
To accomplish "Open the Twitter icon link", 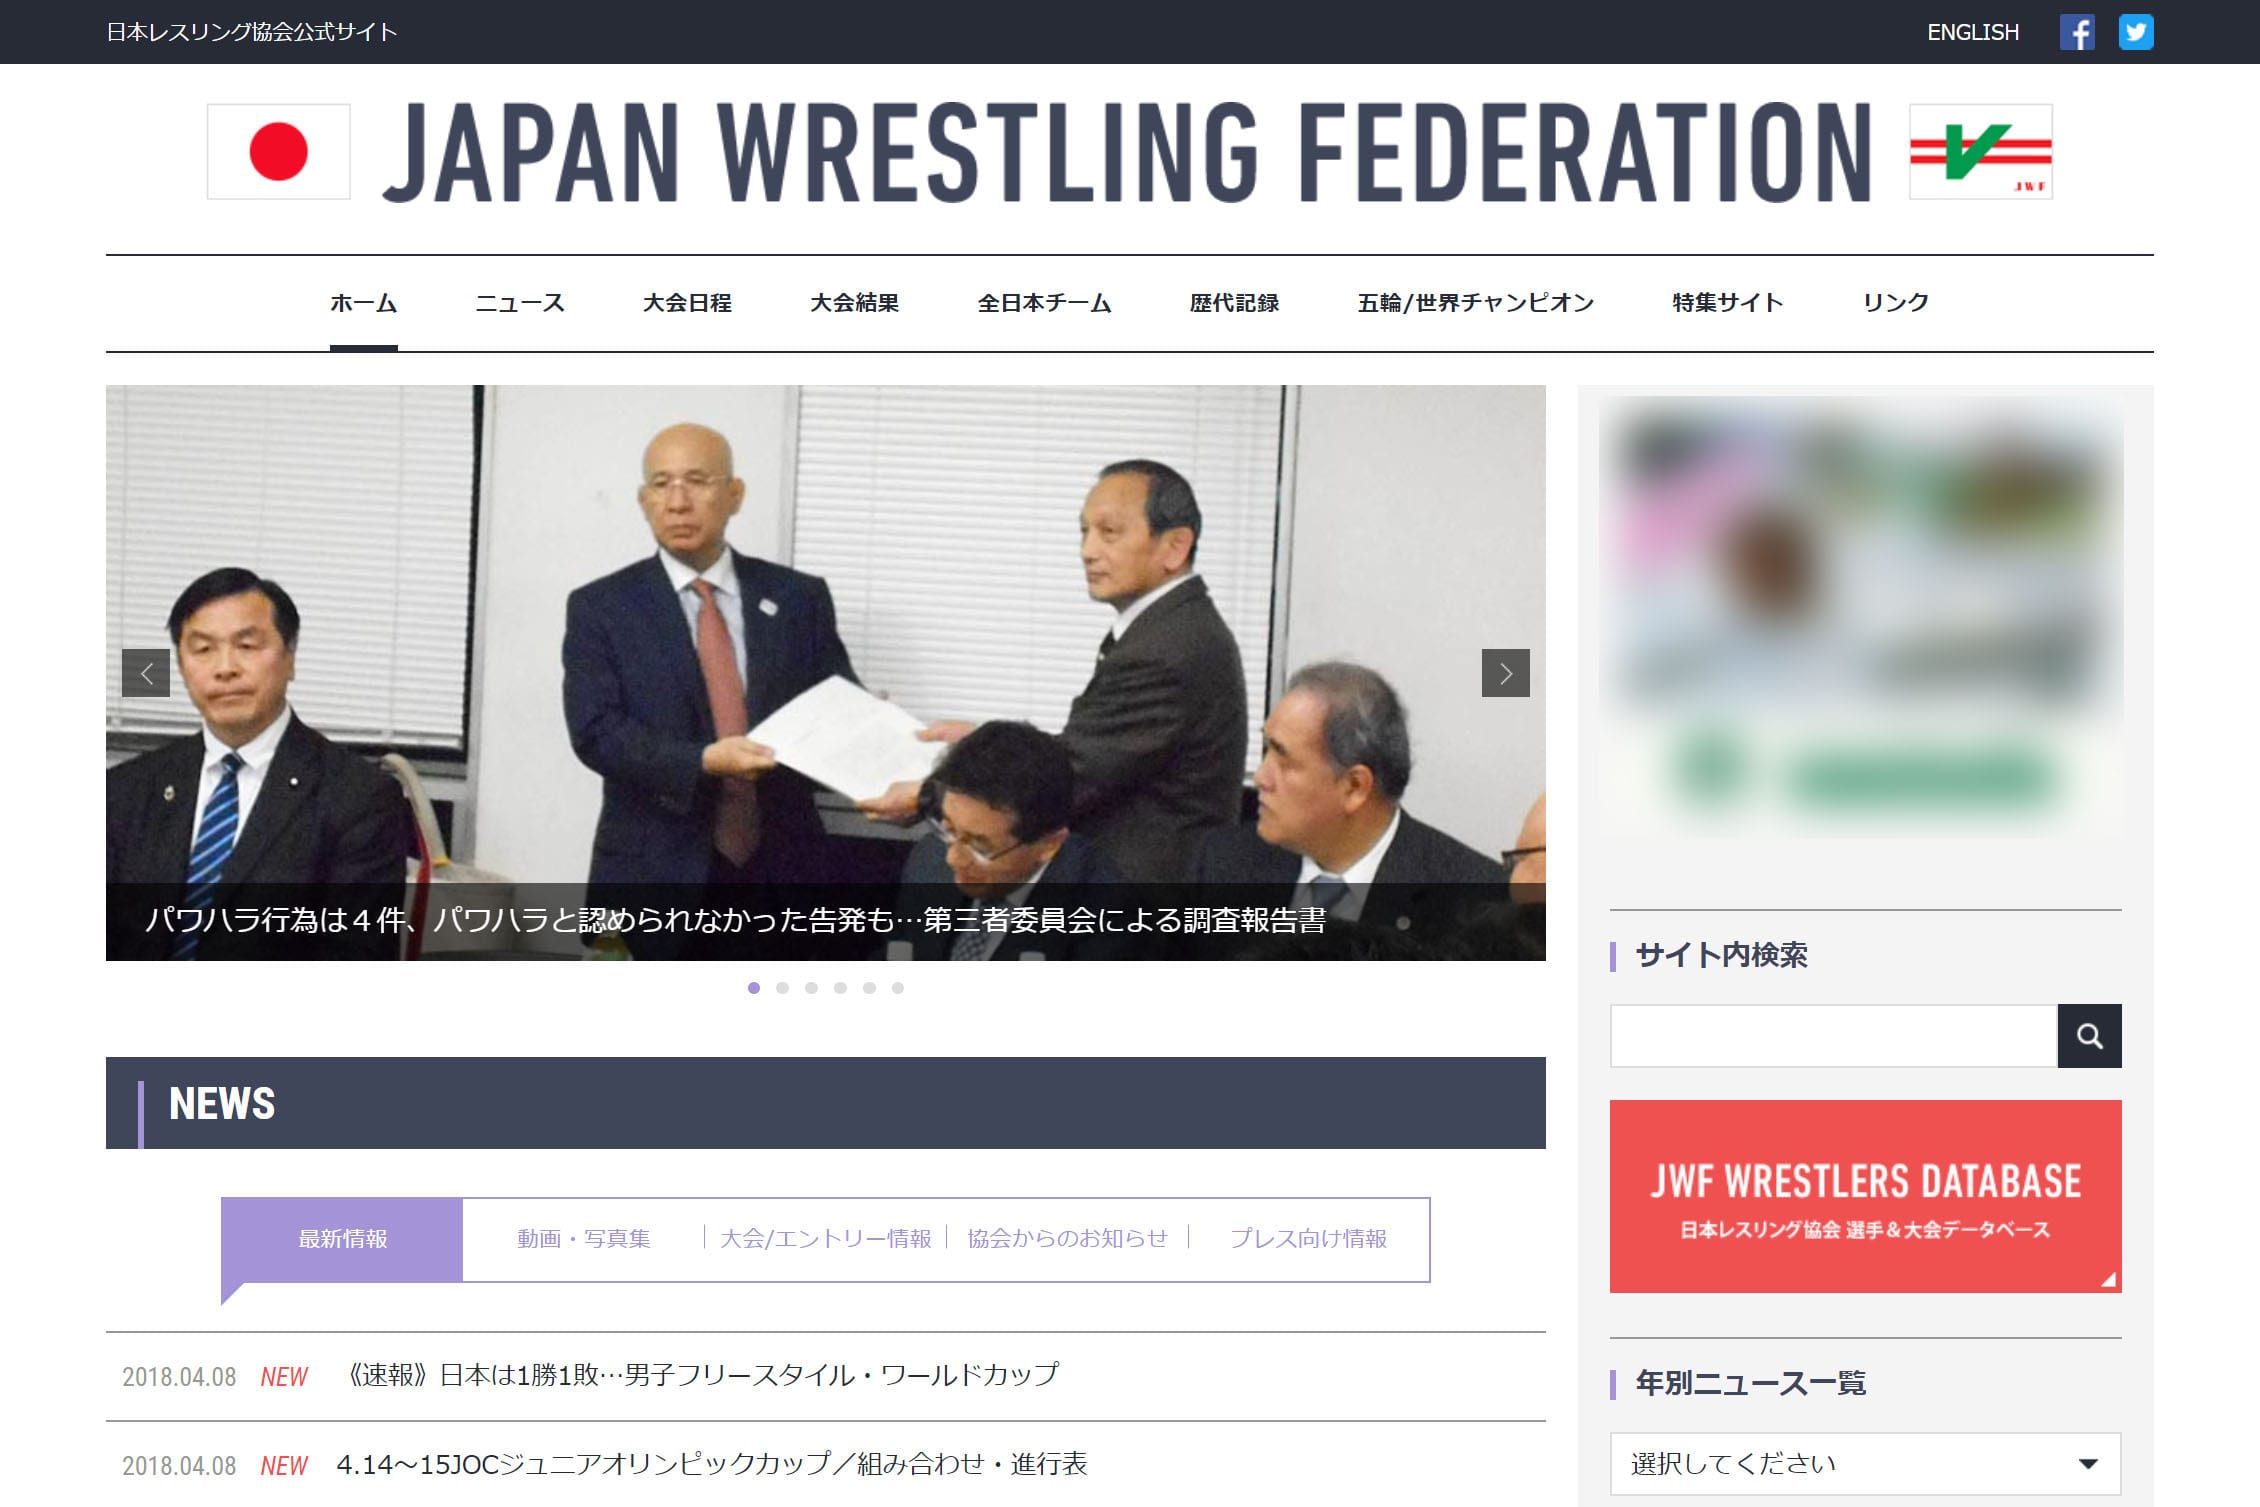I will [x=2136, y=32].
